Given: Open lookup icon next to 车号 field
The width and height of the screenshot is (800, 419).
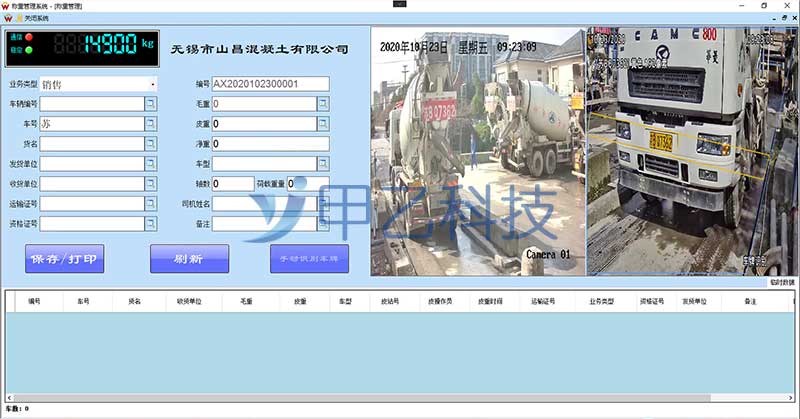Looking at the screenshot, I should click(x=151, y=124).
